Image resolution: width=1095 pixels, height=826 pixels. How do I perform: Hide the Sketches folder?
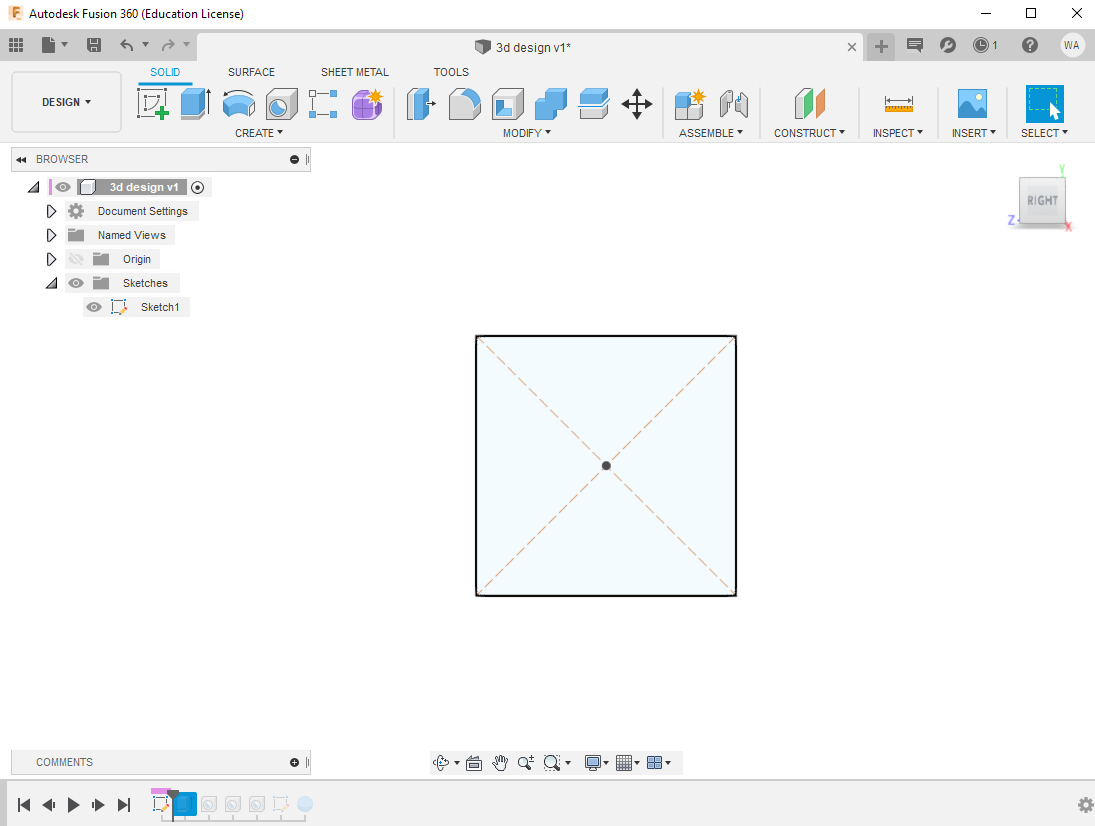click(x=76, y=283)
